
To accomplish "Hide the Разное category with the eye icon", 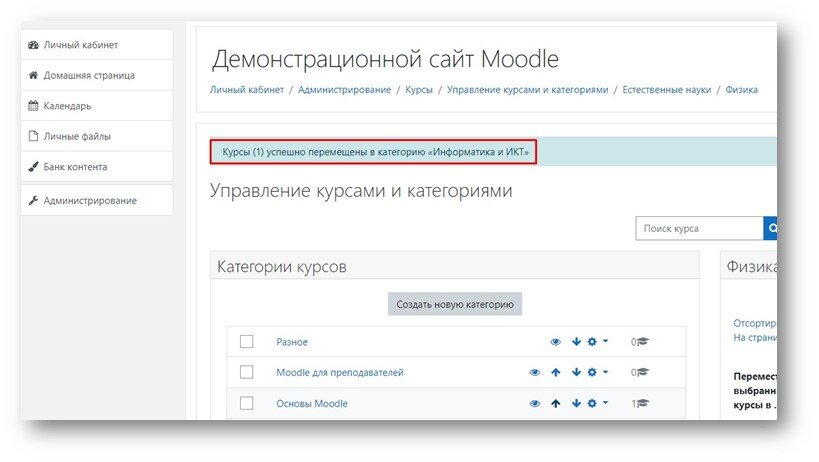I will point(555,342).
